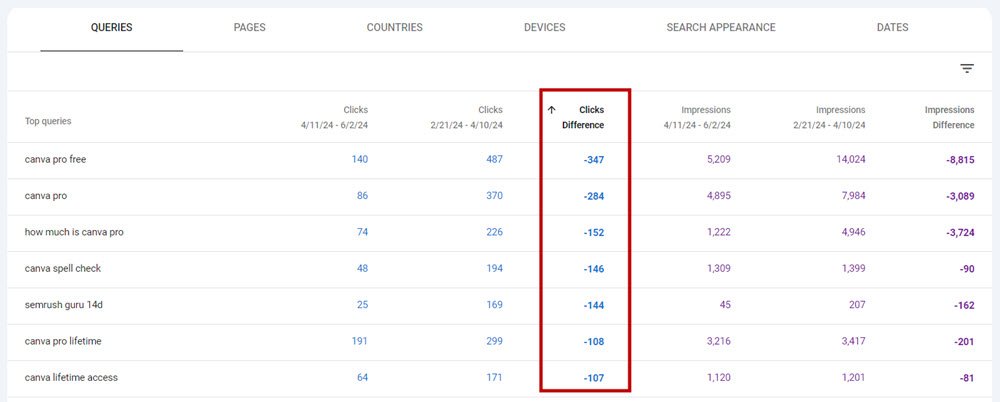Select the 'how much is canva pro' query

point(74,232)
